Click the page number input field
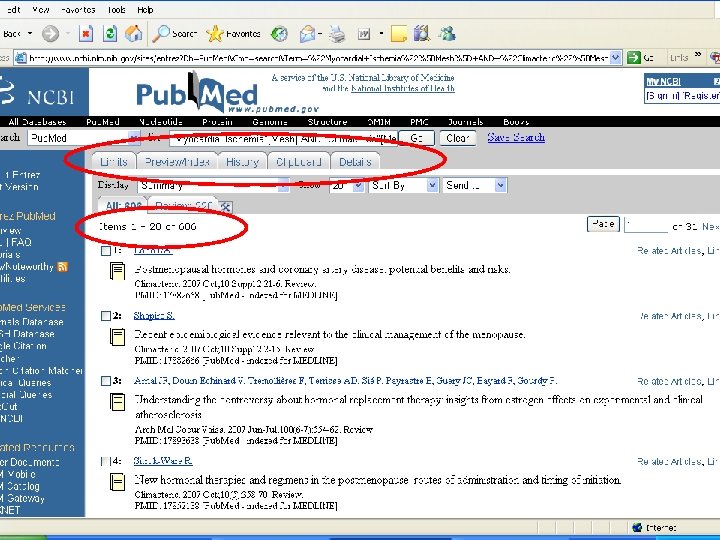The height and width of the screenshot is (540, 720). 646,225
